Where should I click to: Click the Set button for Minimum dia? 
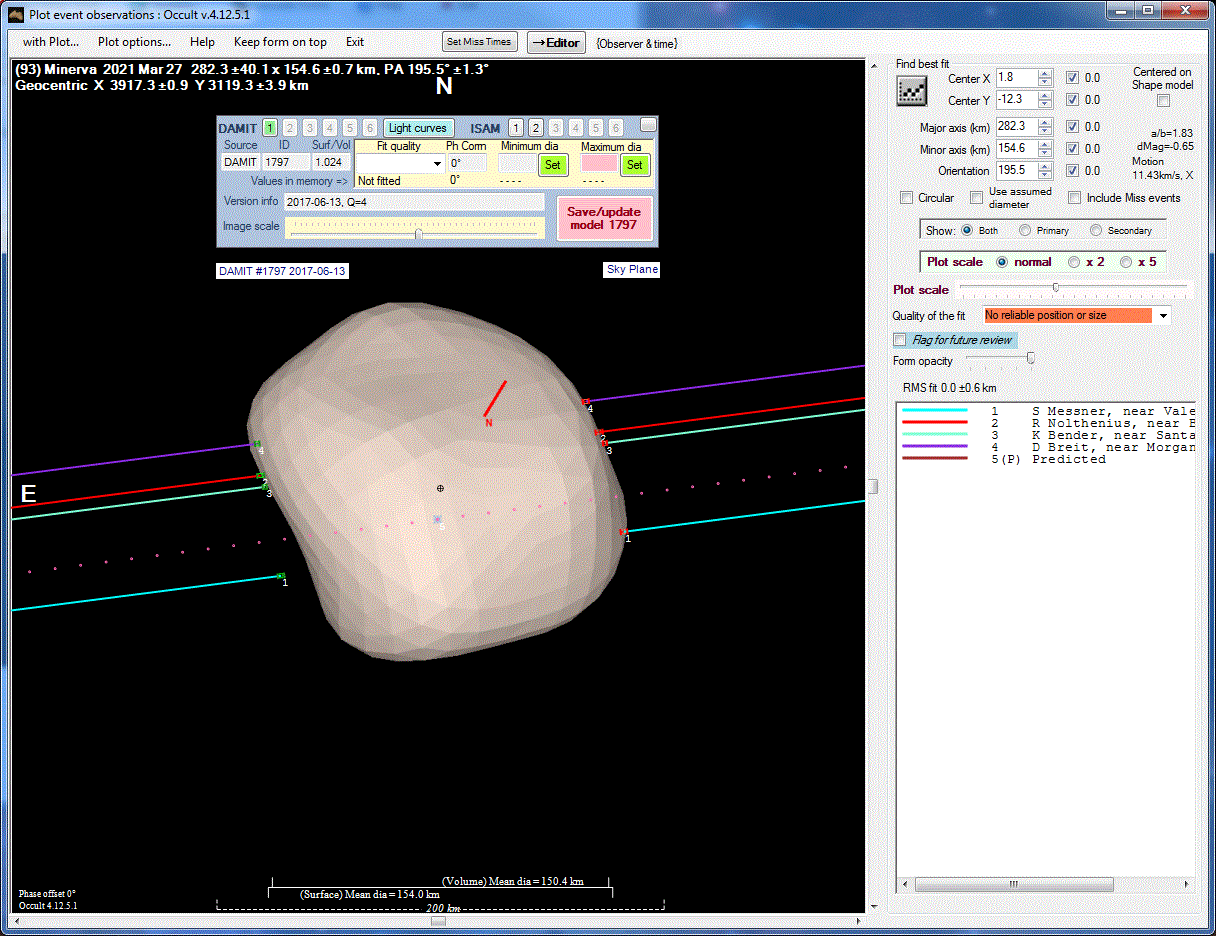pos(552,165)
